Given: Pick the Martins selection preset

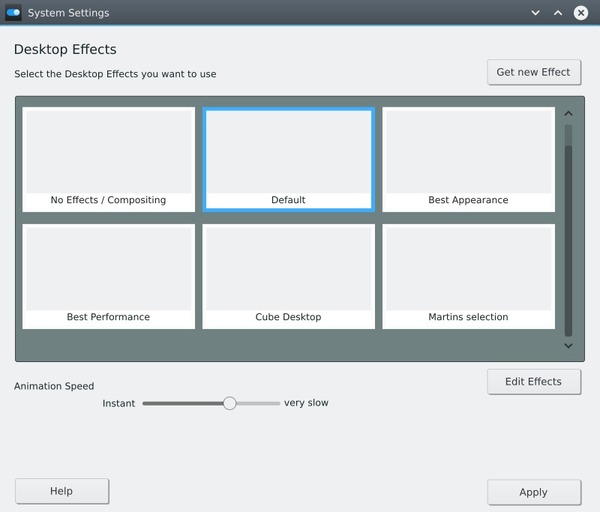Looking at the screenshot, I should (x=468, y=276).
